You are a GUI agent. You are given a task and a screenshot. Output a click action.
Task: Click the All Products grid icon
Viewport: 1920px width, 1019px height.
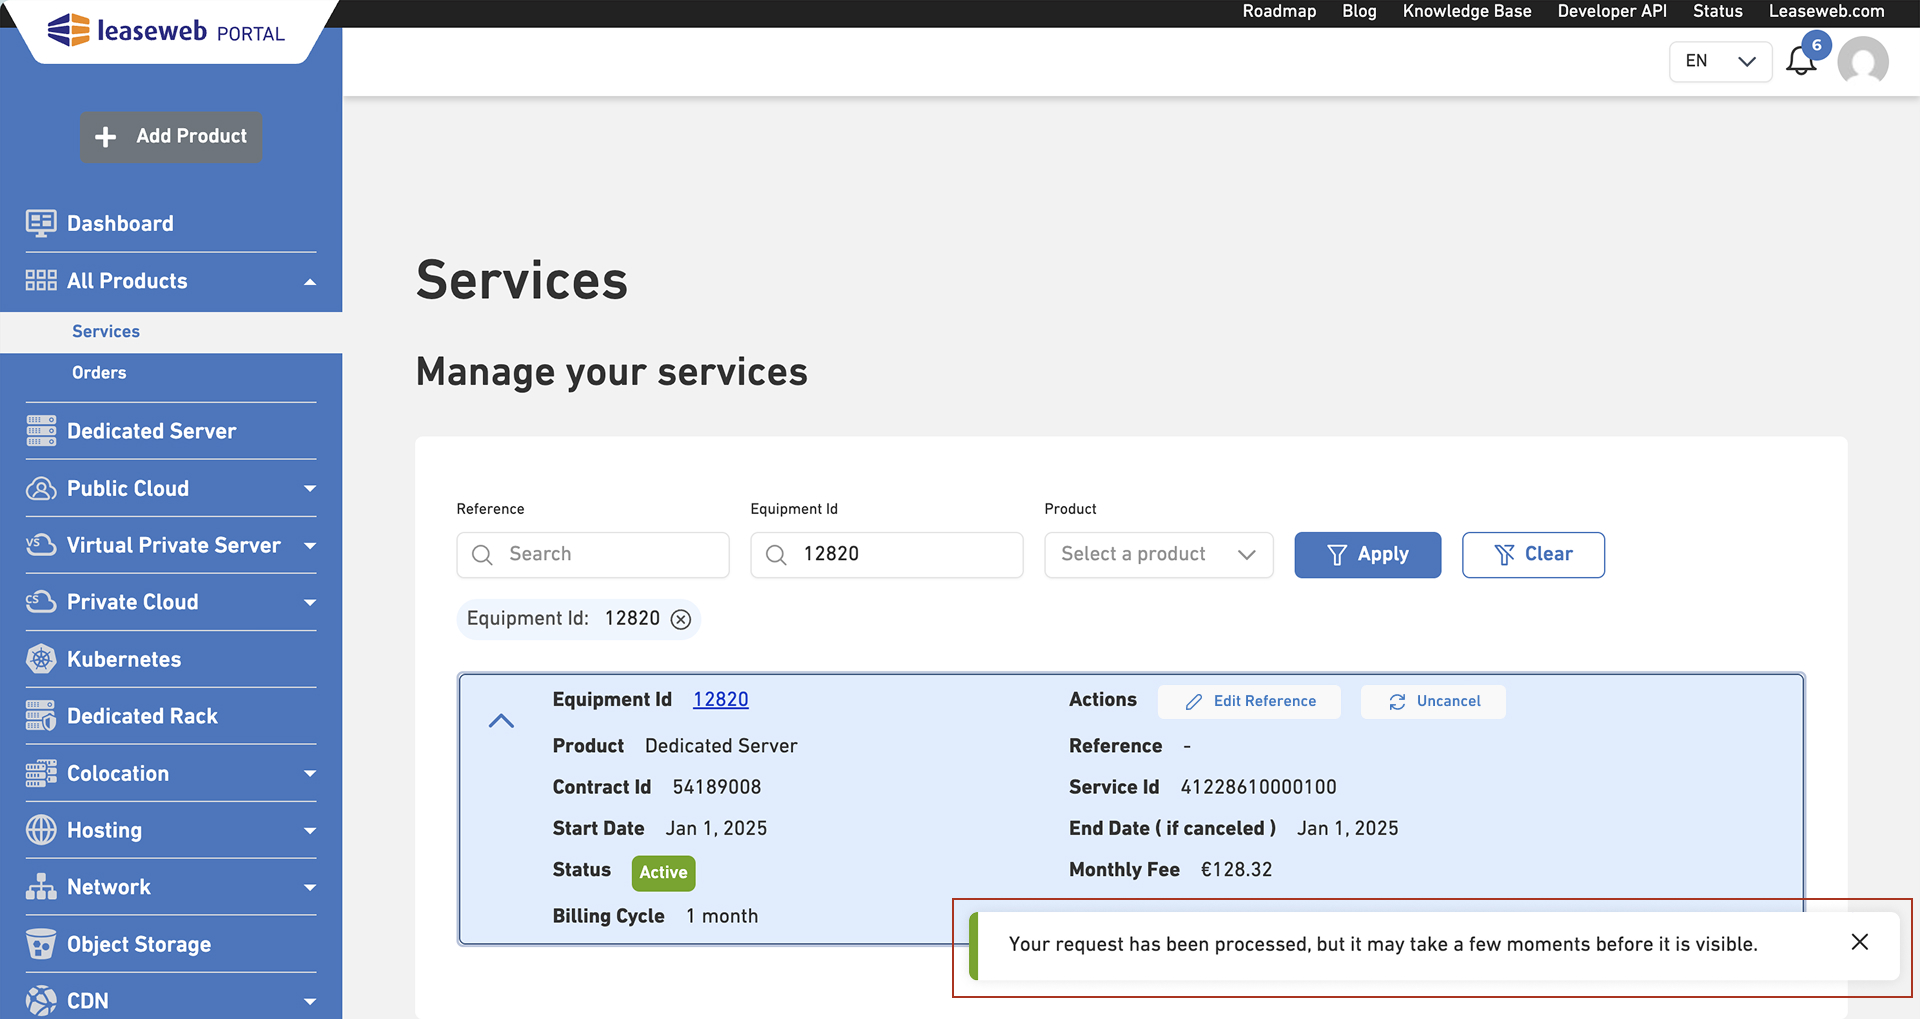pyautogui.click(x=41, y=281)
